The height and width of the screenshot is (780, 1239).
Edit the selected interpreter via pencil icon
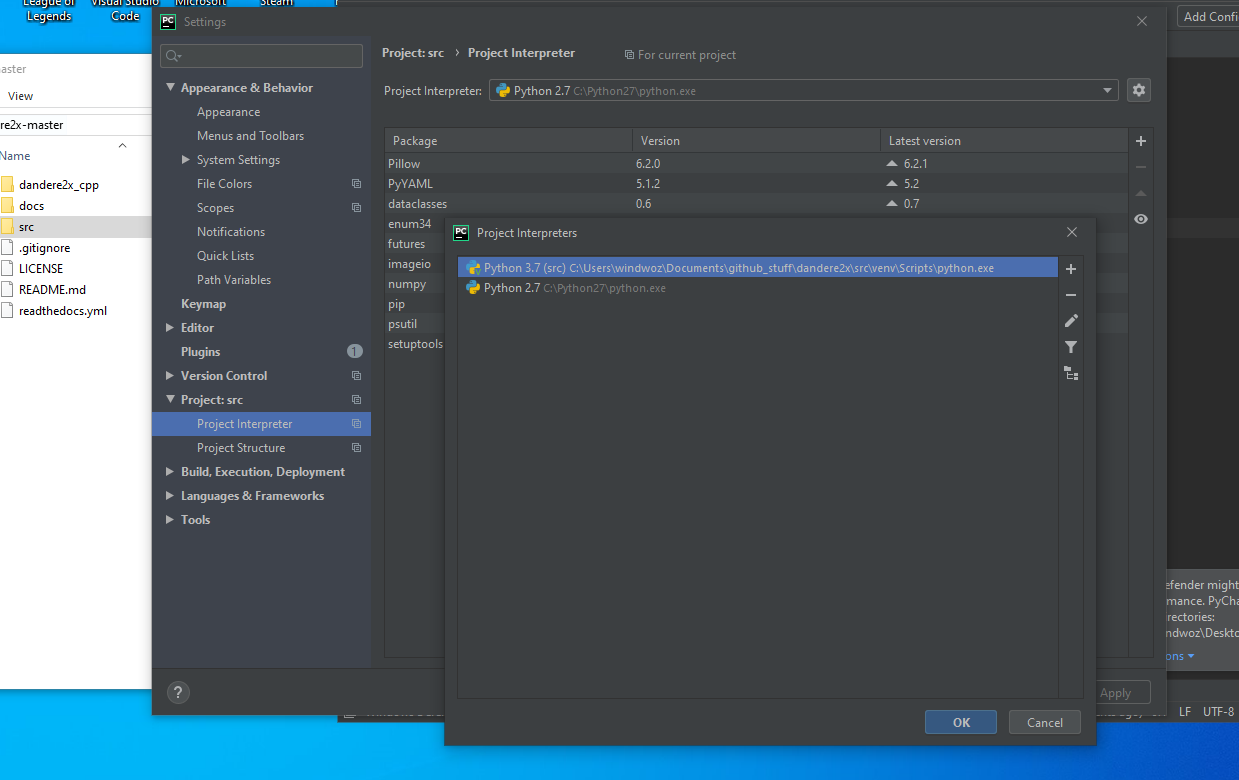pos(1070,320)
